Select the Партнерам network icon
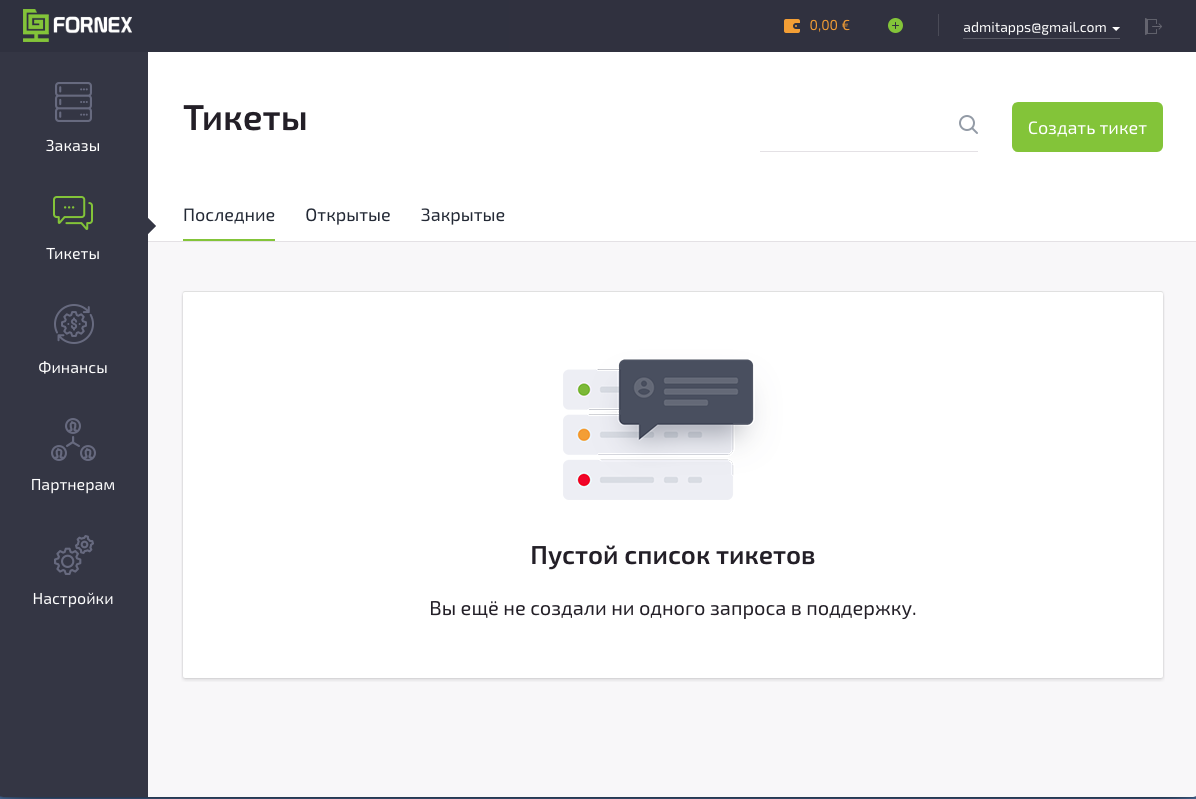 click(x=71, y=440)
